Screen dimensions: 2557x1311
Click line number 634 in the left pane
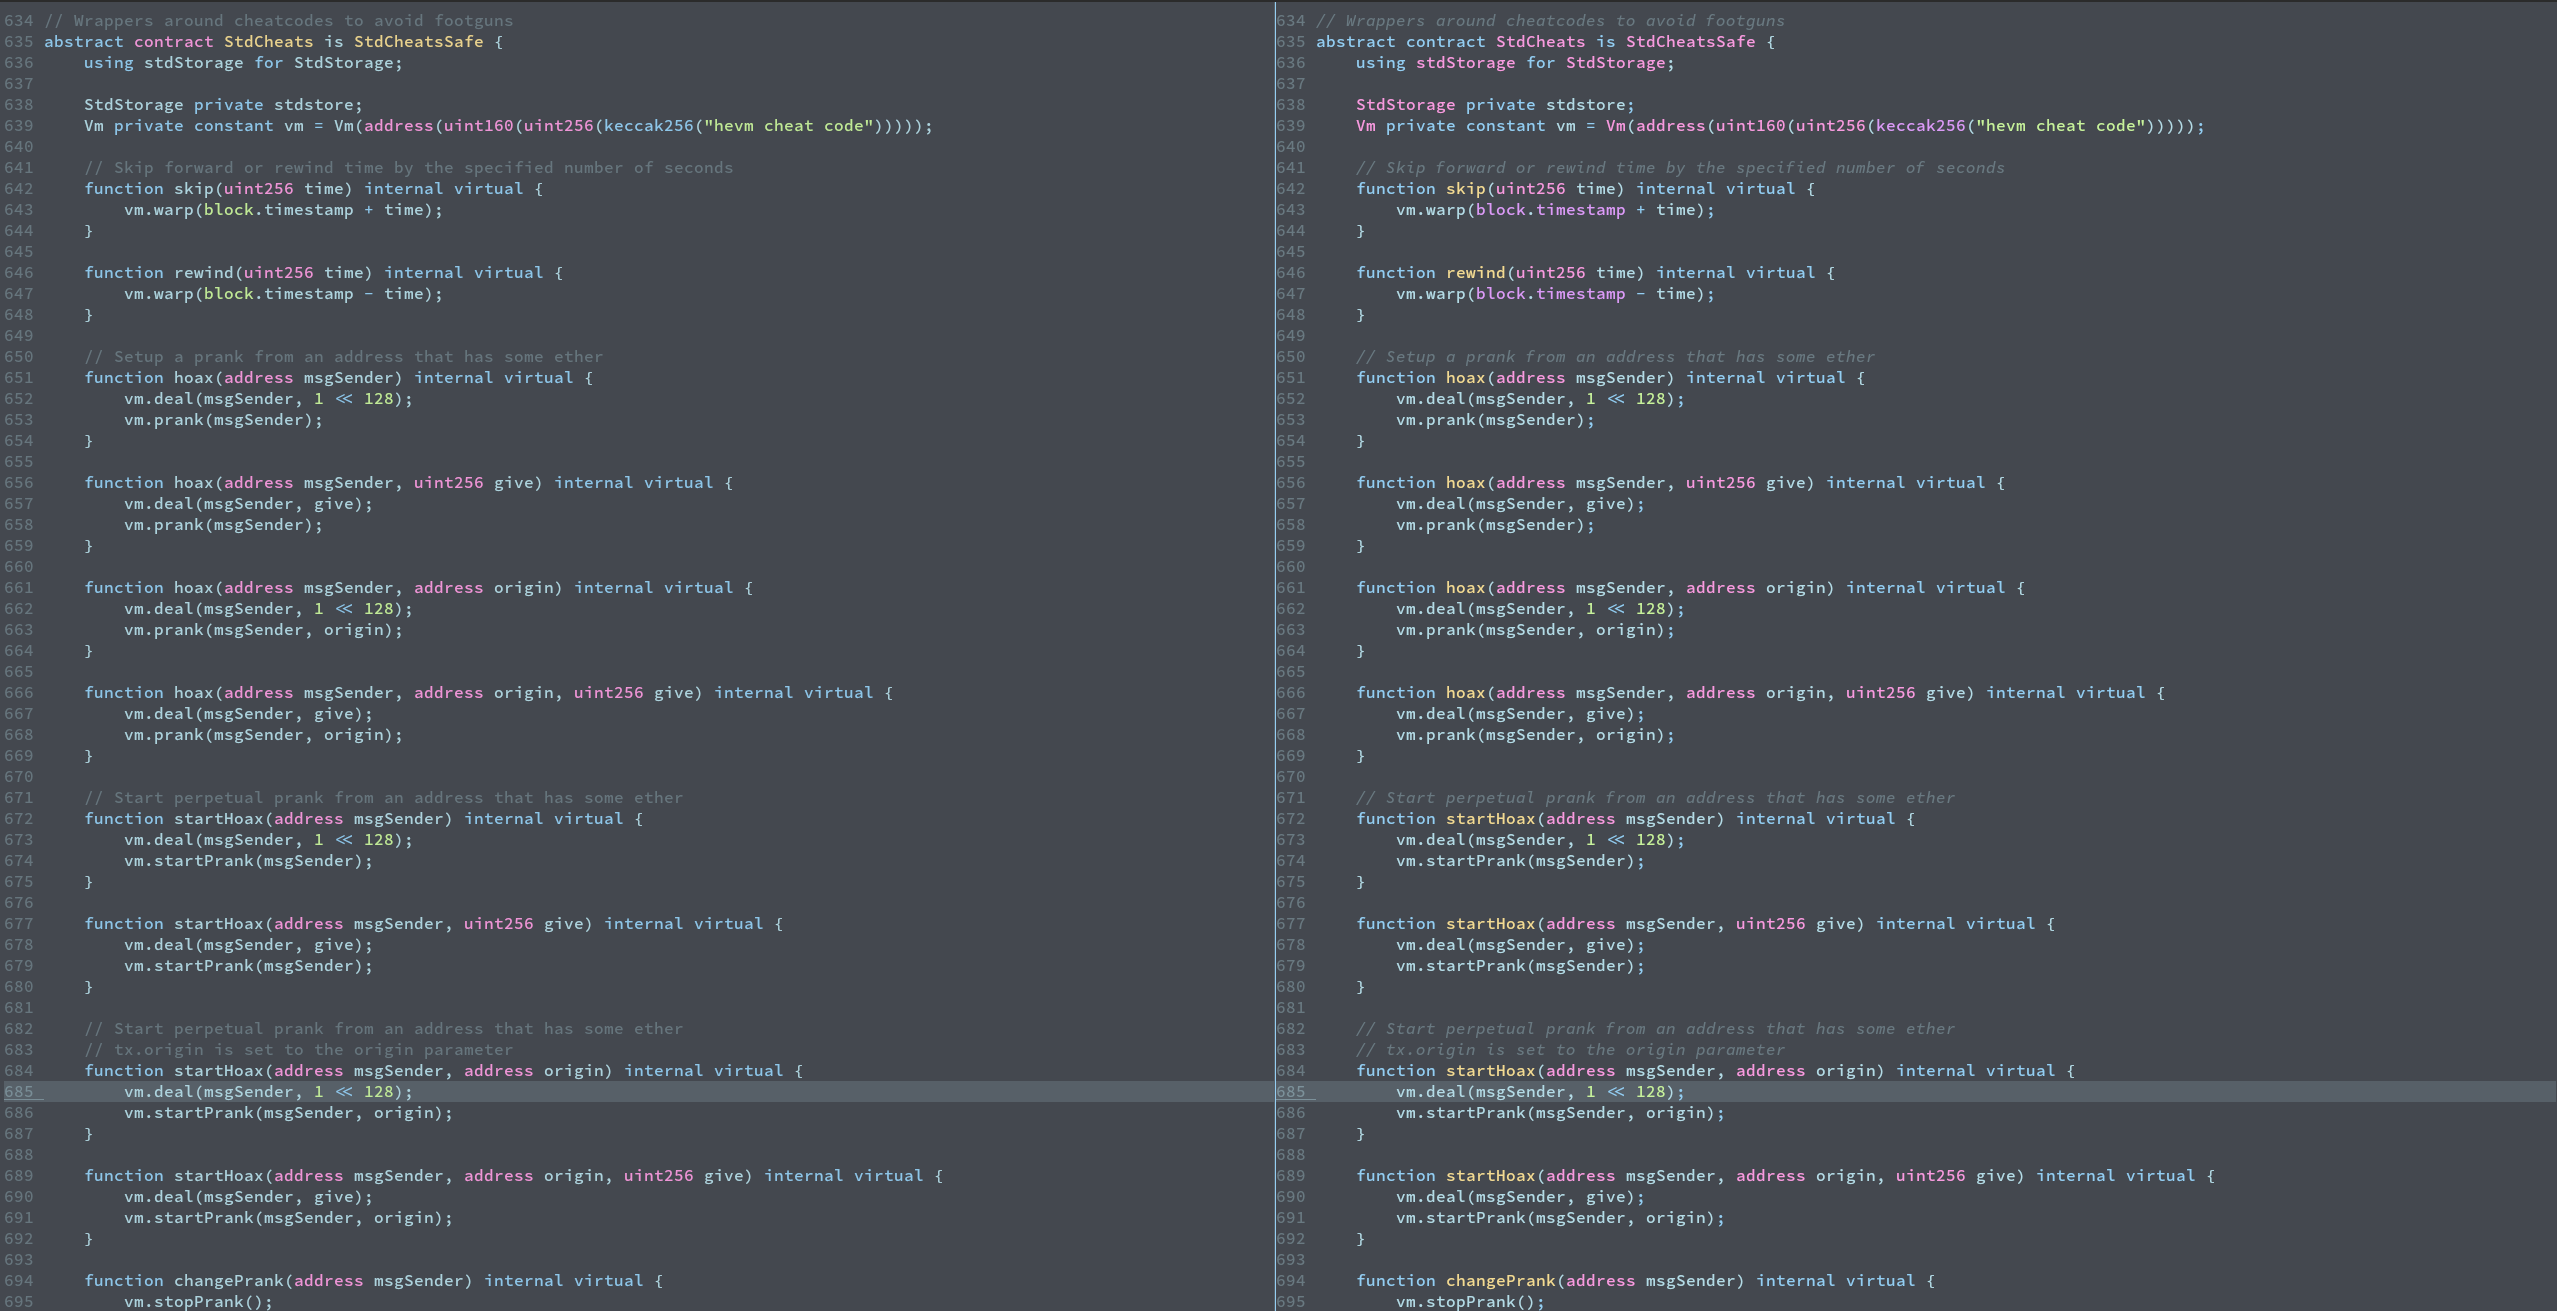(x=18, y=21)
